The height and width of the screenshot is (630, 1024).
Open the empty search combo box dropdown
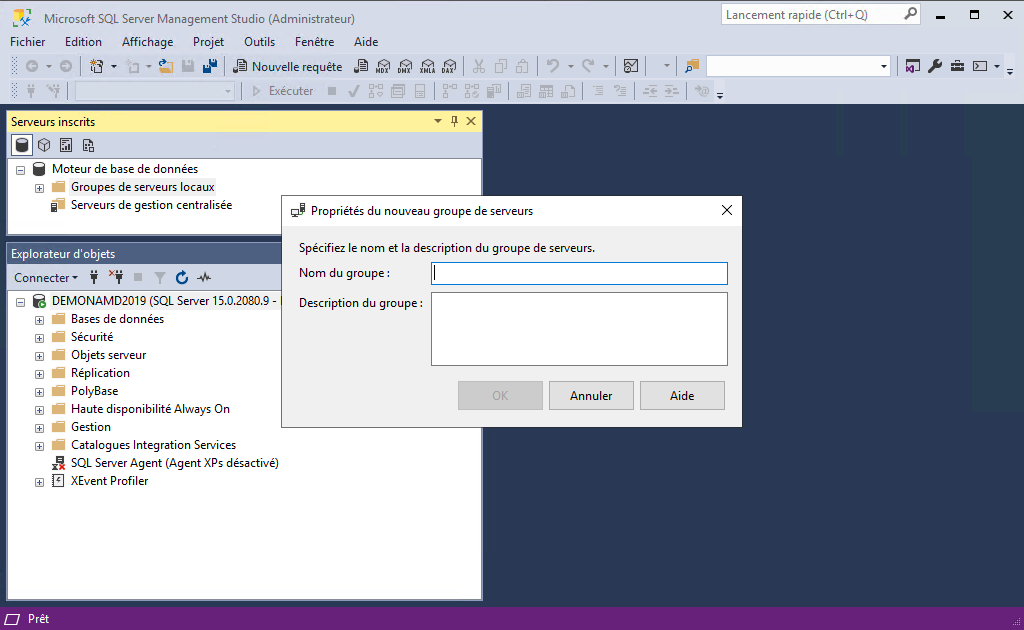(x=884, y=66)
